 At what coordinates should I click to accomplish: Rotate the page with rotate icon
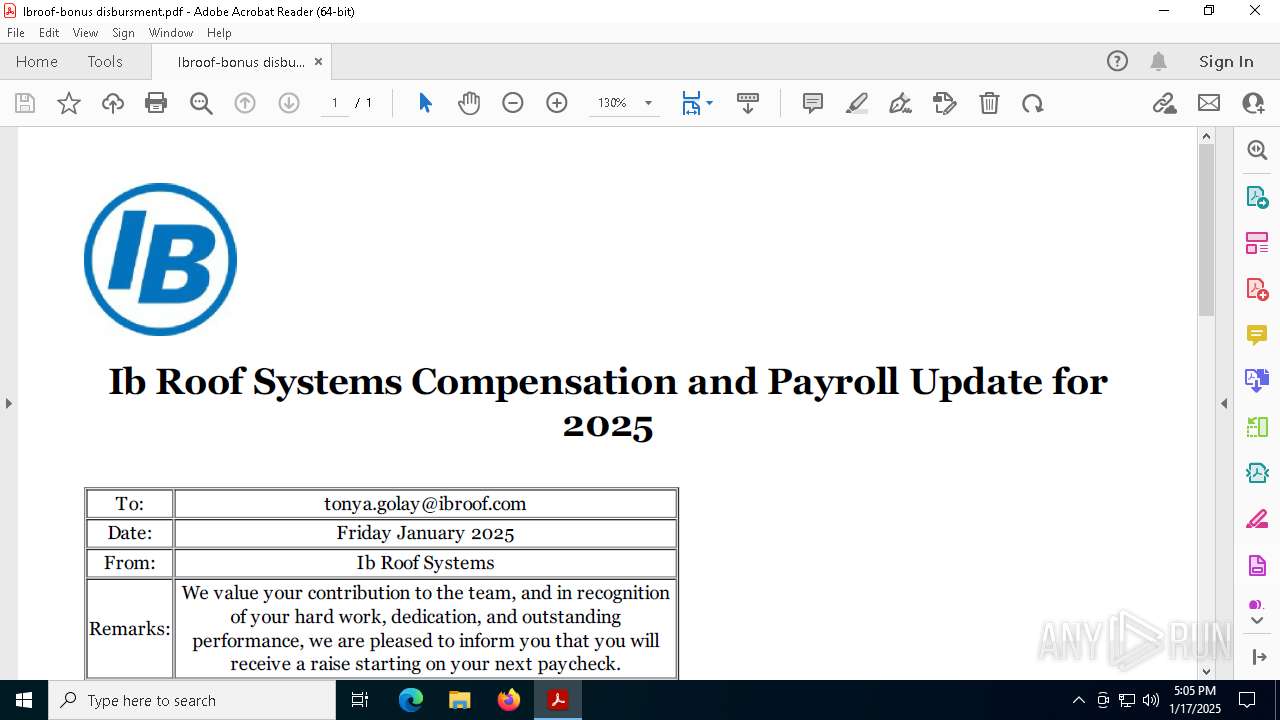[1033, 103]
